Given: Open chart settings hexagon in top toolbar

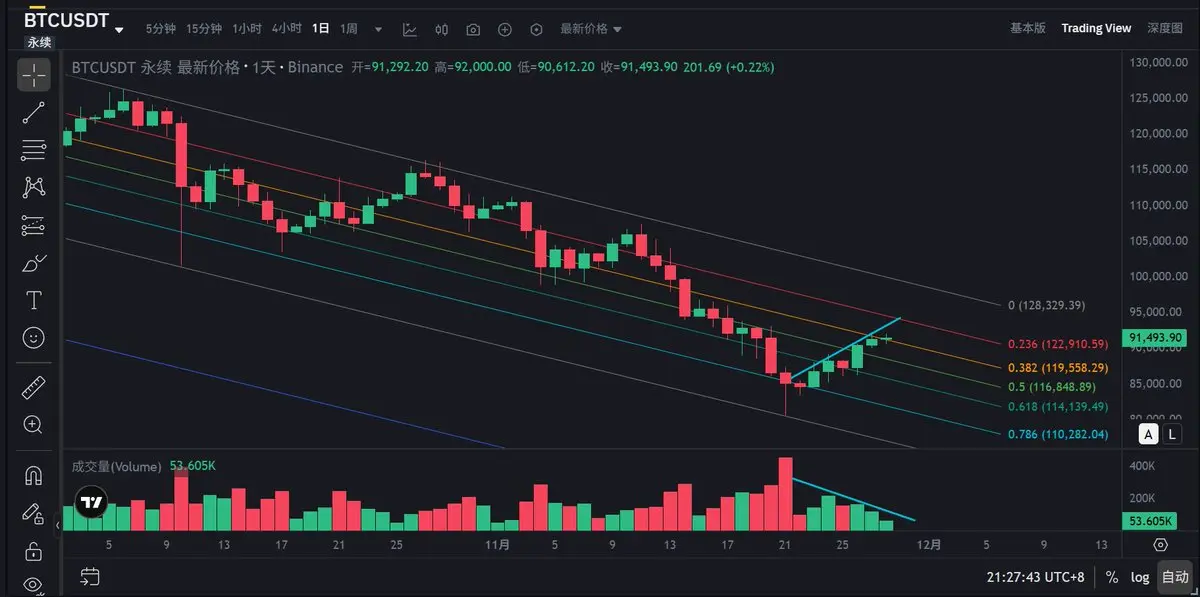Looking at the screenshot, I should (536, 29).
